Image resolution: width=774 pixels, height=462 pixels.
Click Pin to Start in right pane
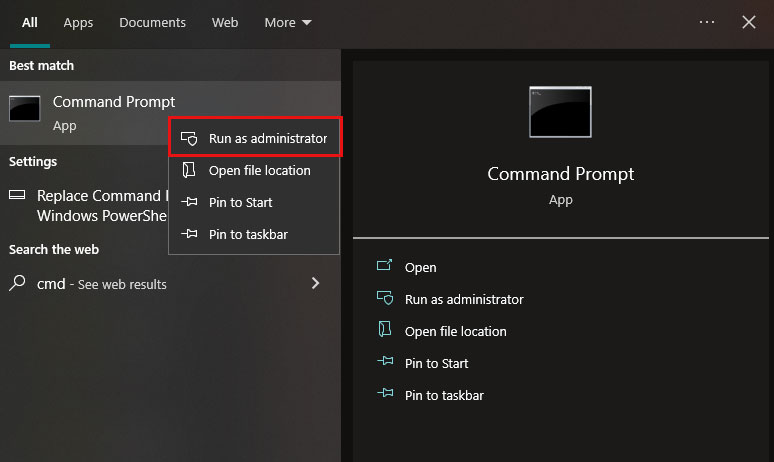coord(436,364)
